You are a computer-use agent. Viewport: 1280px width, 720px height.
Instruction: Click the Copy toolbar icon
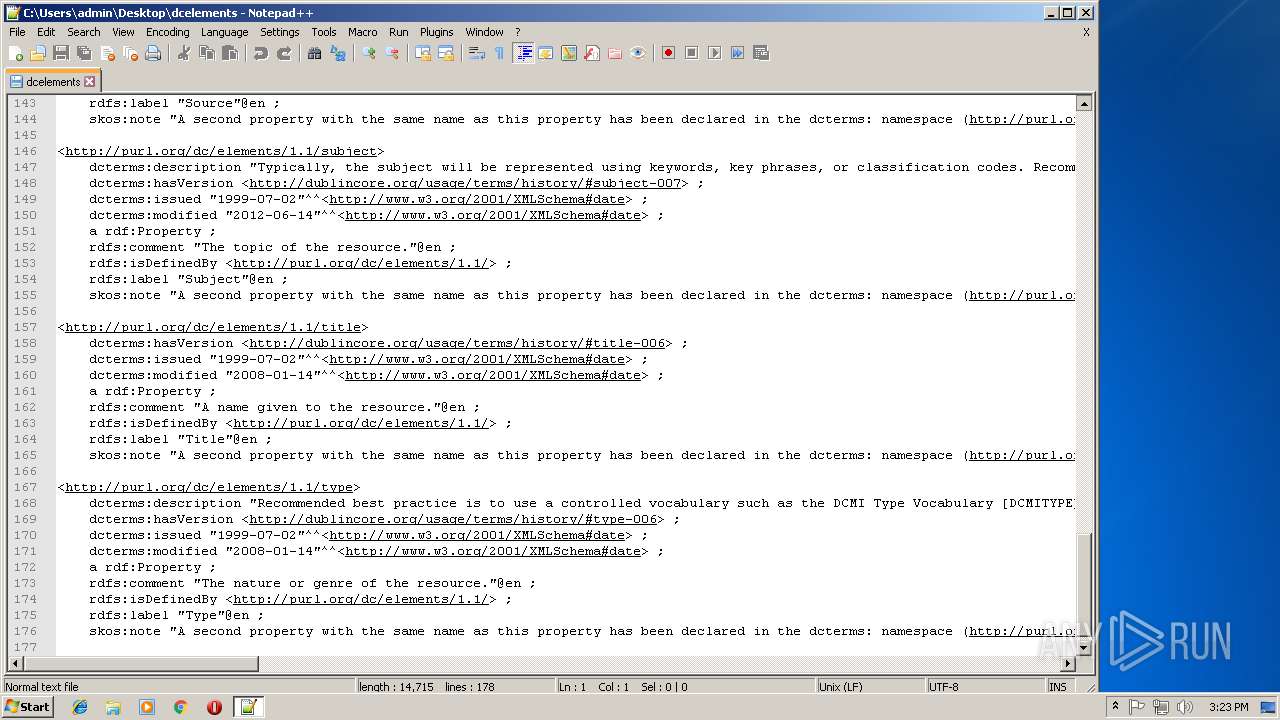click(x=206, y=53)
